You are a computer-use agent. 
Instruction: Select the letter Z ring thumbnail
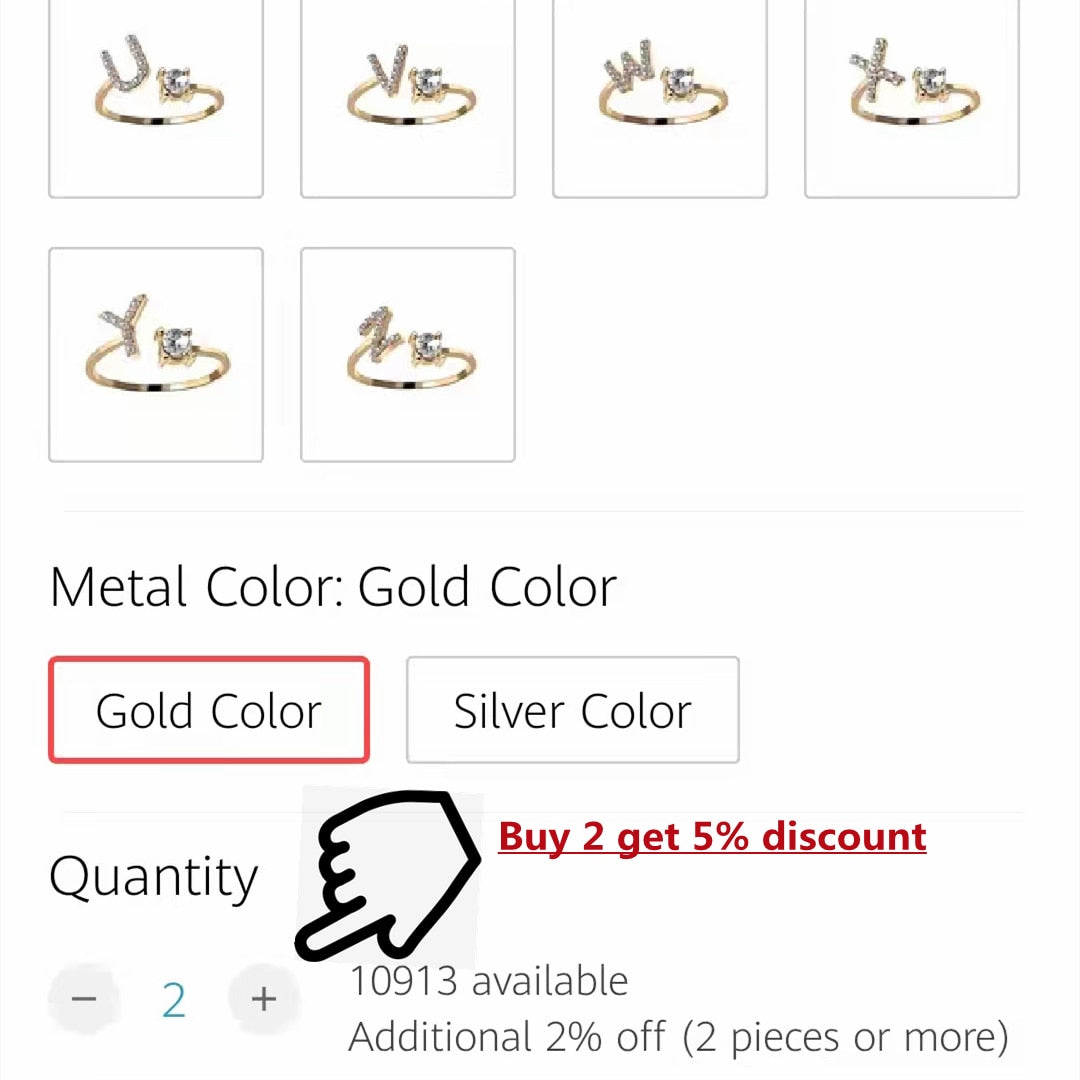[407, 353]
